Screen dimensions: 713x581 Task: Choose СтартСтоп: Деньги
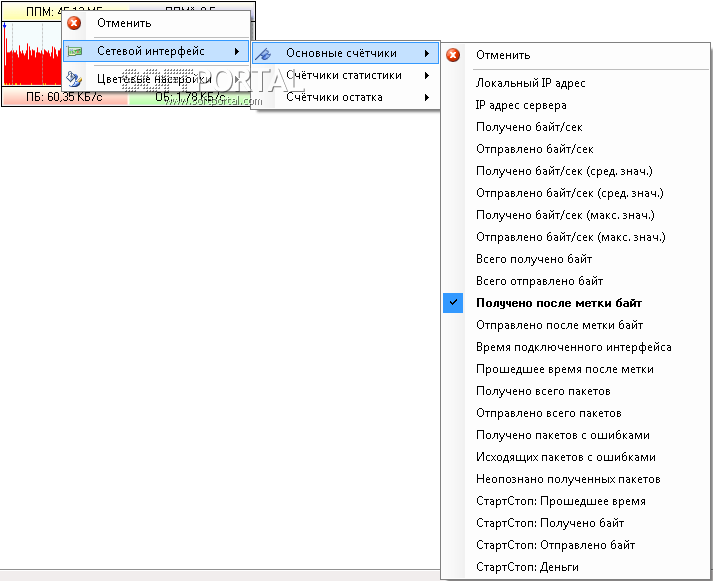click(x=576, y=567)
